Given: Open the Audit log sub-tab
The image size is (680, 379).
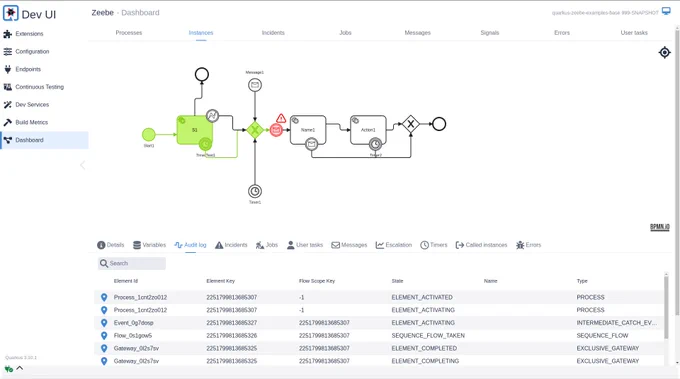Looking at the screenshot, I should pyautogui.click(x=190, y=245).
